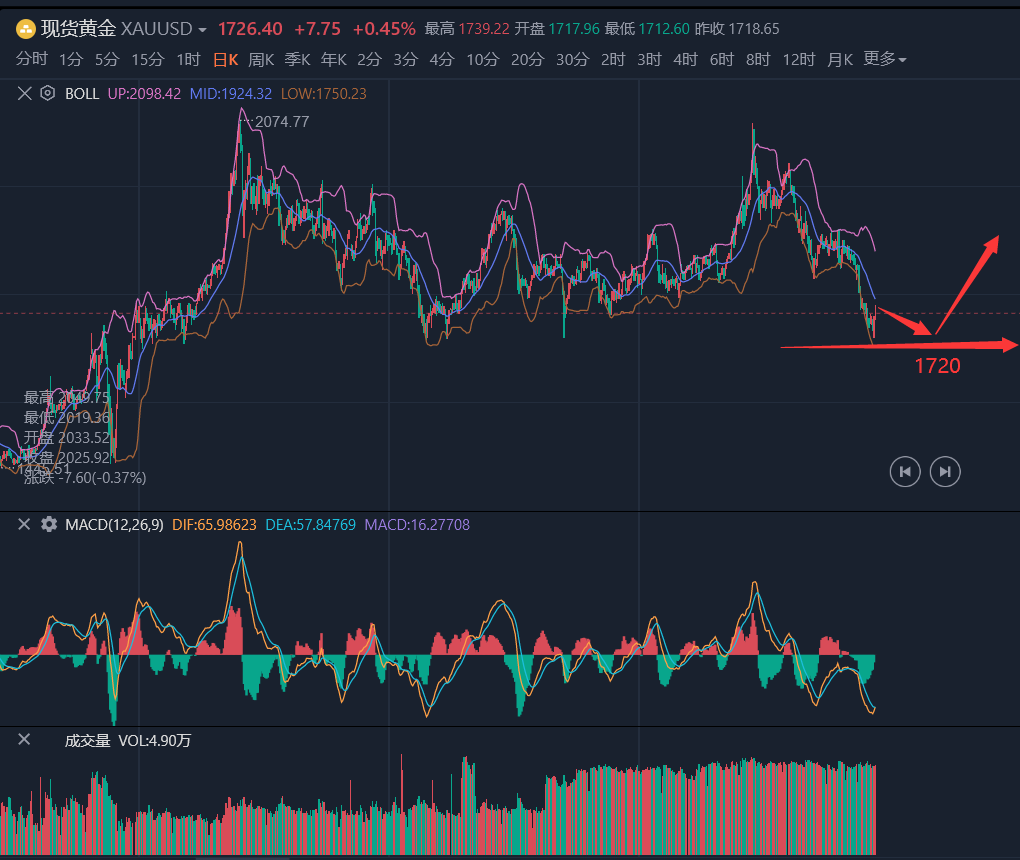
Task: Select the 2分 timeframe
Action: pos(369,60)
